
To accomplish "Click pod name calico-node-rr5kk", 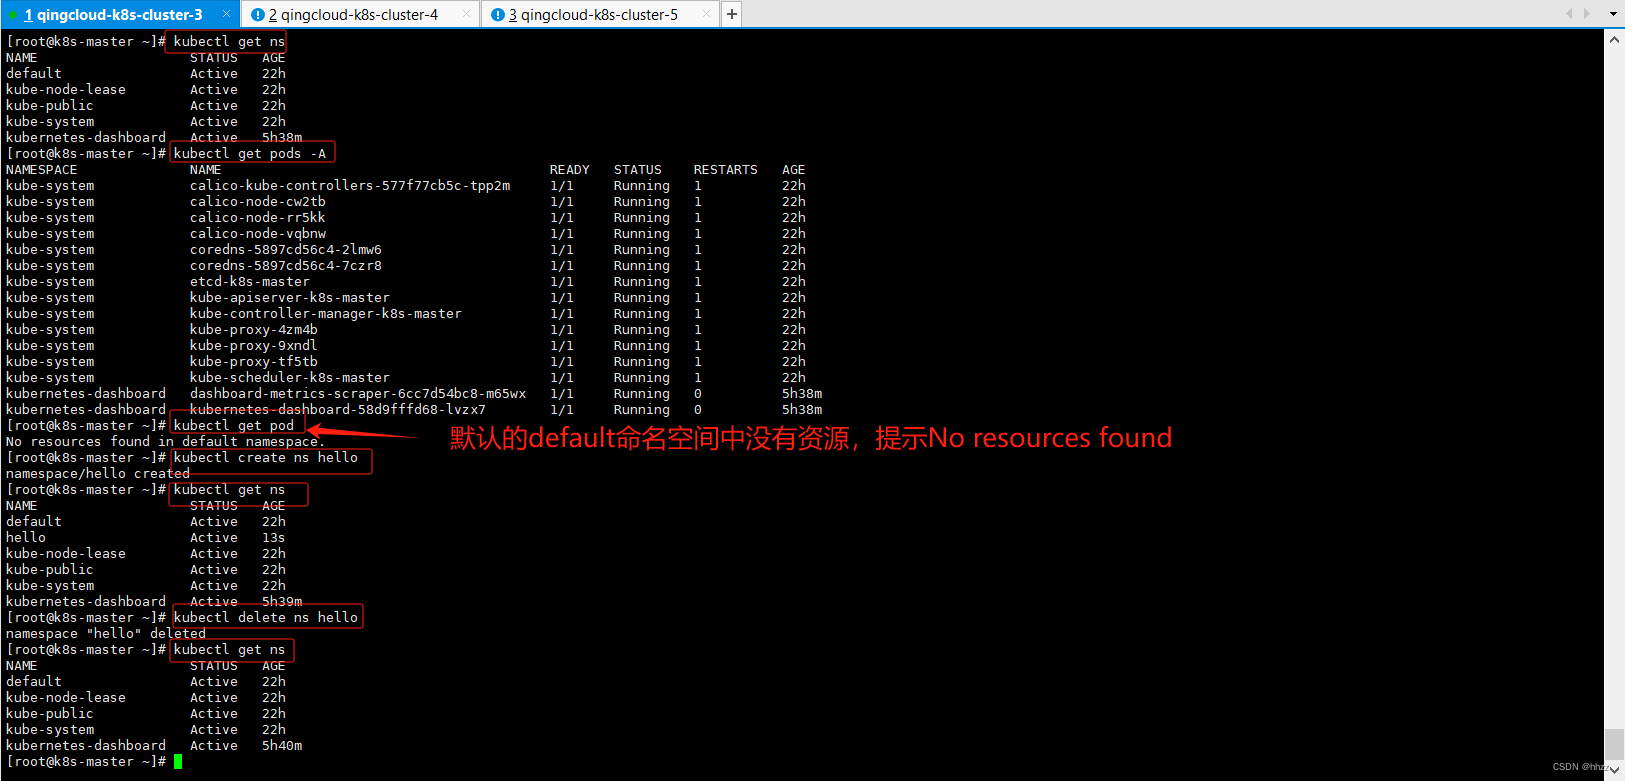I will [x=258, y=217].
